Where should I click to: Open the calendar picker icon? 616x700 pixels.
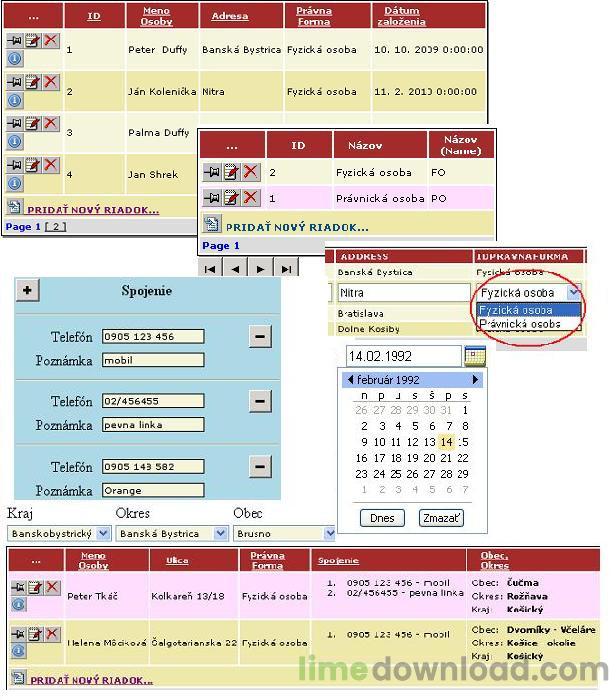475,356
